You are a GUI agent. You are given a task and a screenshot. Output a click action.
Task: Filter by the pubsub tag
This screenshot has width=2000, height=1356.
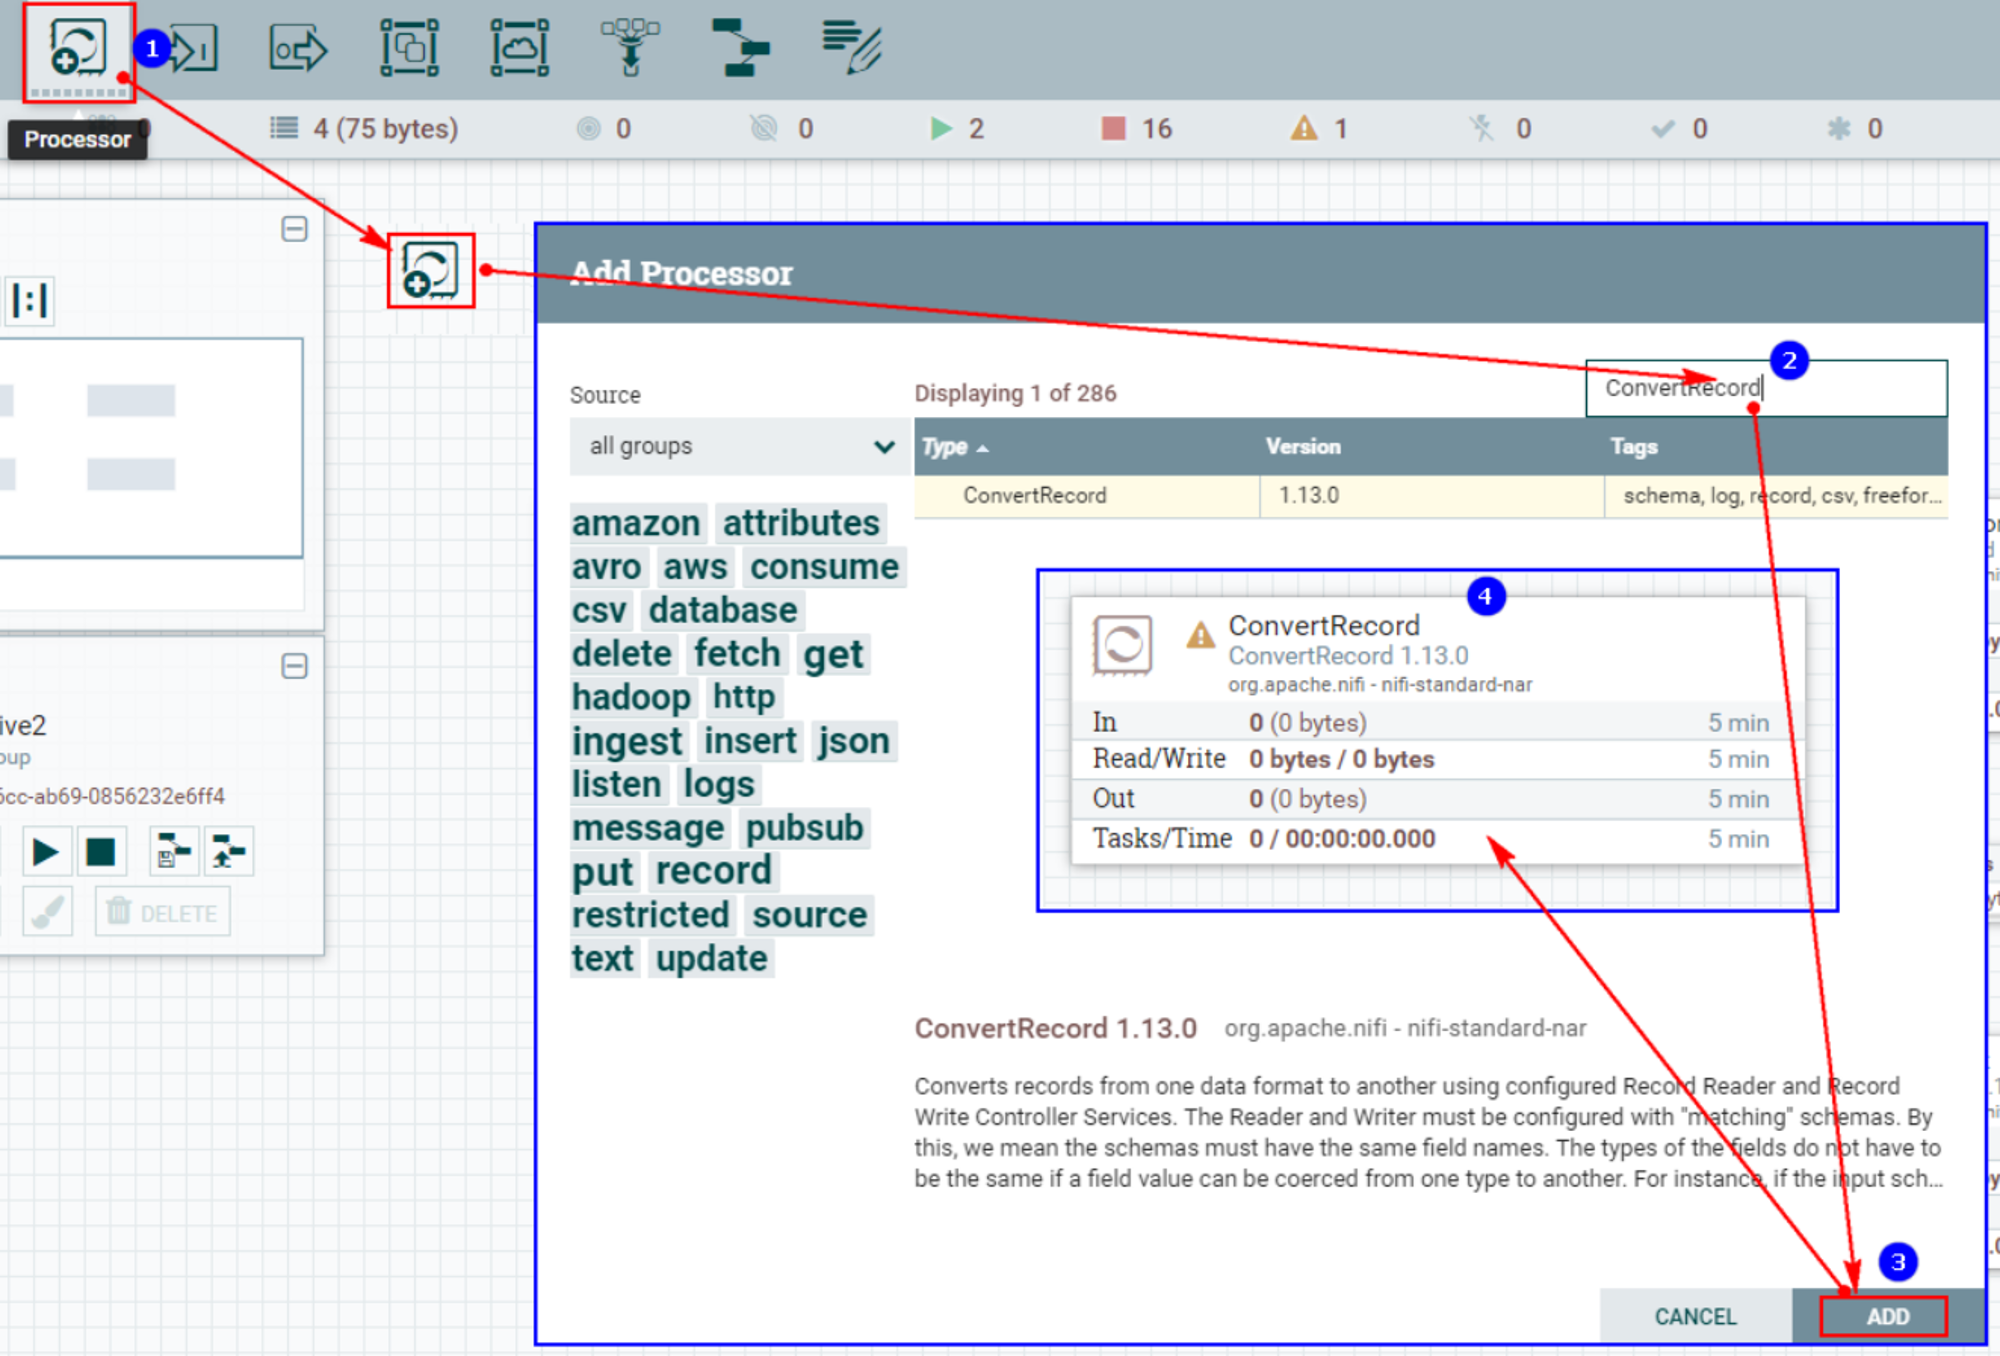tap(805, 828)
